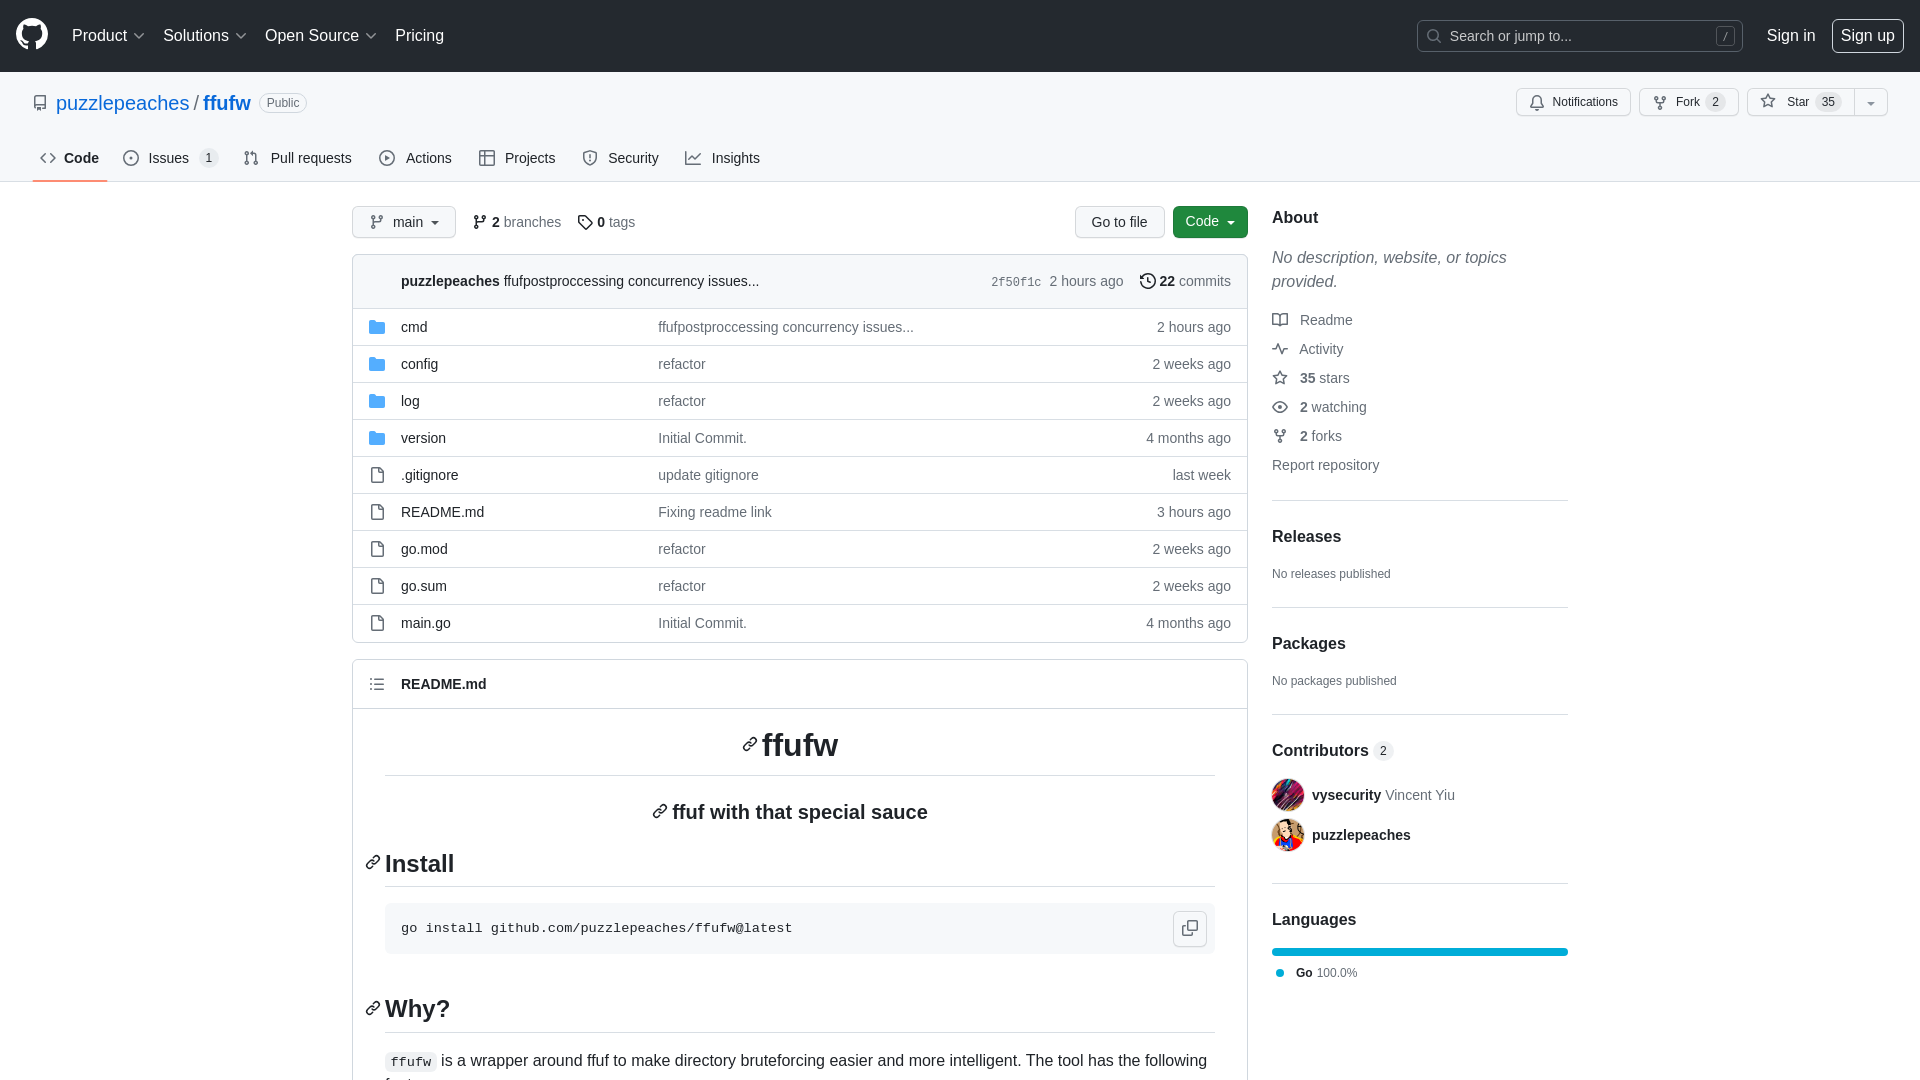Click the repository icon beside puzzlepeaches
This screenshot has height=1080, width=1920.
coord(40,103)
